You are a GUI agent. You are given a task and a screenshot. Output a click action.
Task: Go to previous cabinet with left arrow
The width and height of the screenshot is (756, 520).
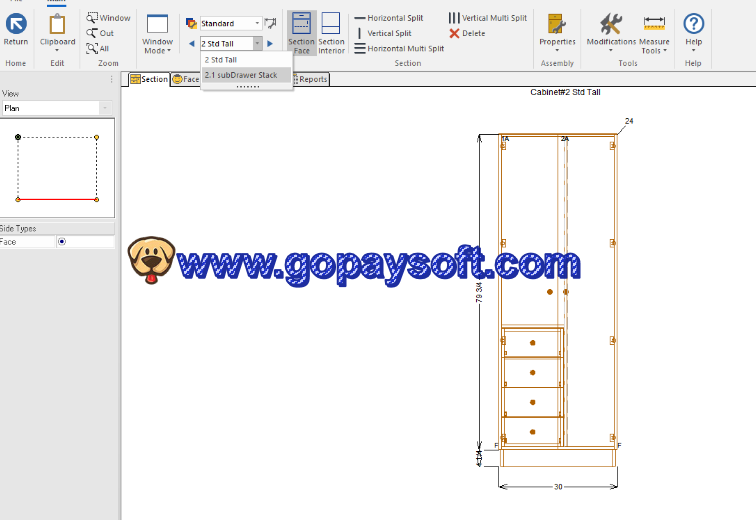(191, 43)
